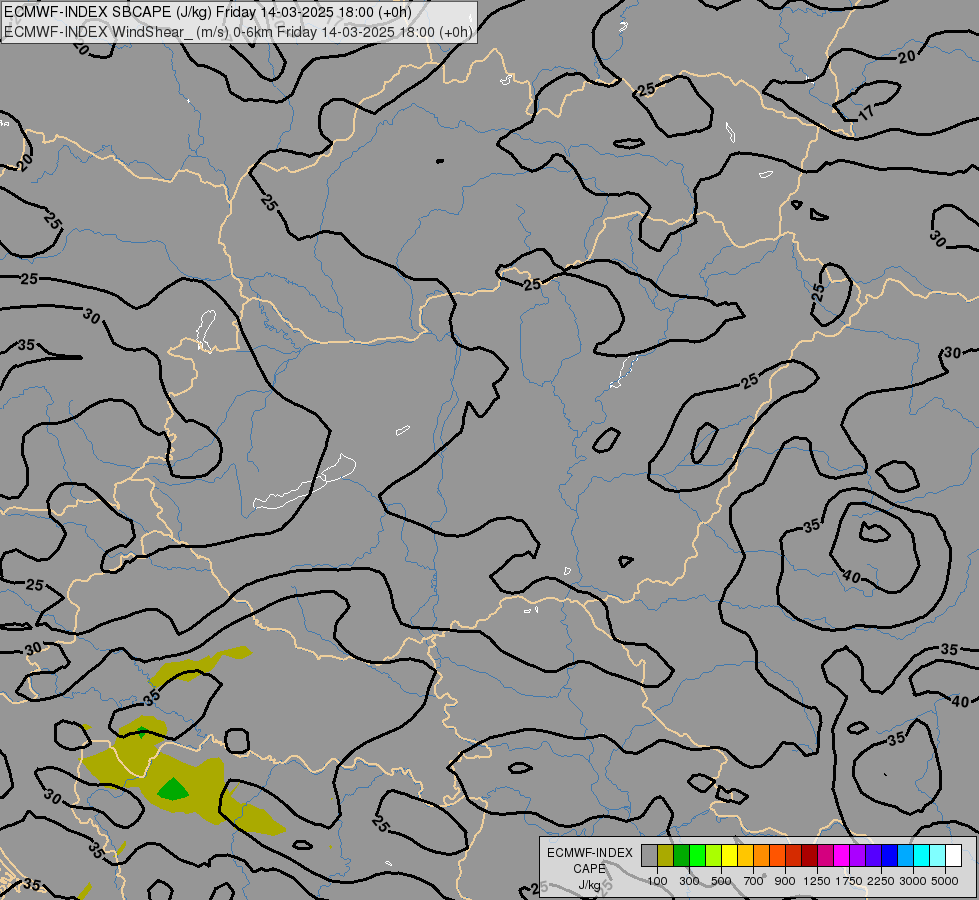Select the indigo violet legend swatch
This screenshot has height=900, width=979.
[873, 855]
